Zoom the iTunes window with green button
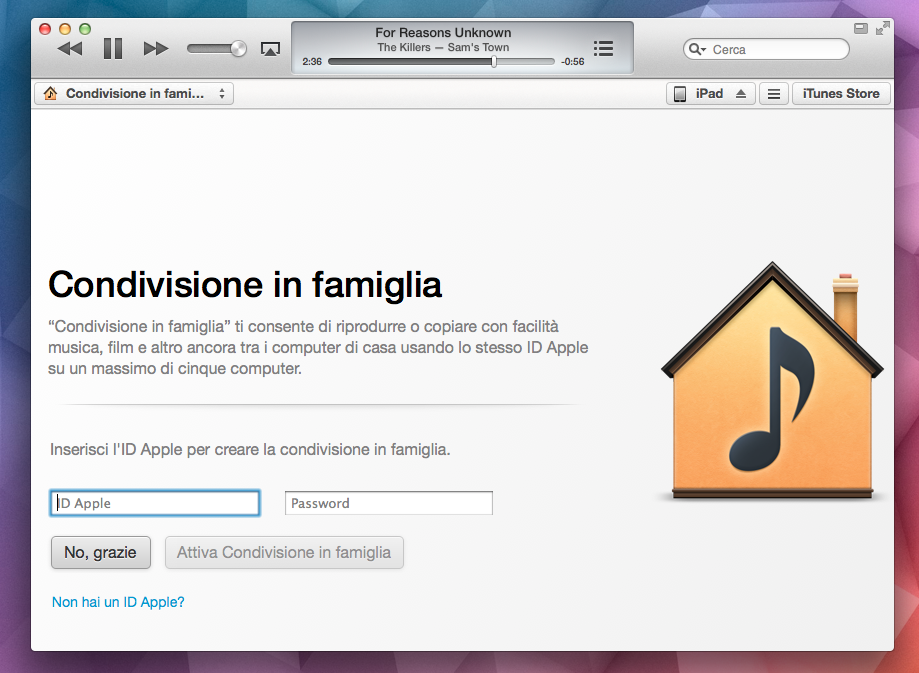This screenshot has height=673, width=919. (85, 29)
